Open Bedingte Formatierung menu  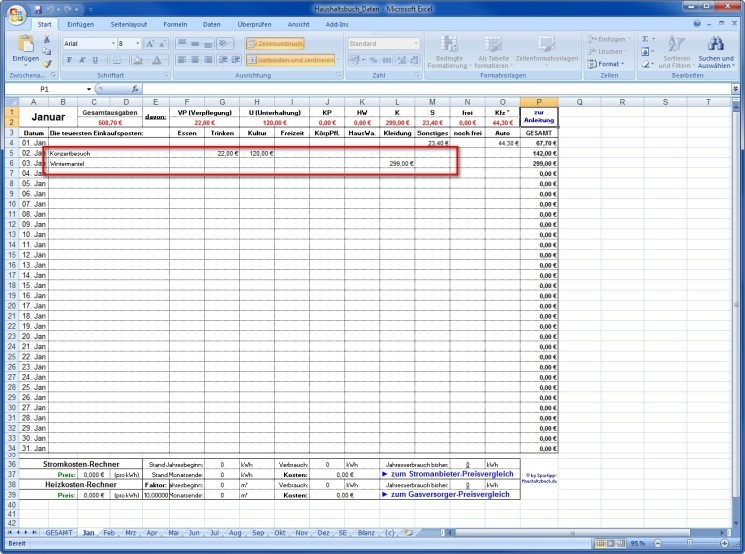pos(449,51)
